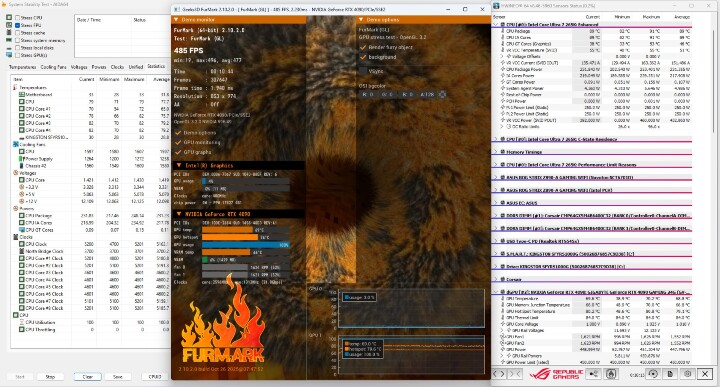Click FurMark bgcolor A:128 alpha field
The width and height of the screenshot is (720, 387).
pyautogui.click(x=427, y=94)
